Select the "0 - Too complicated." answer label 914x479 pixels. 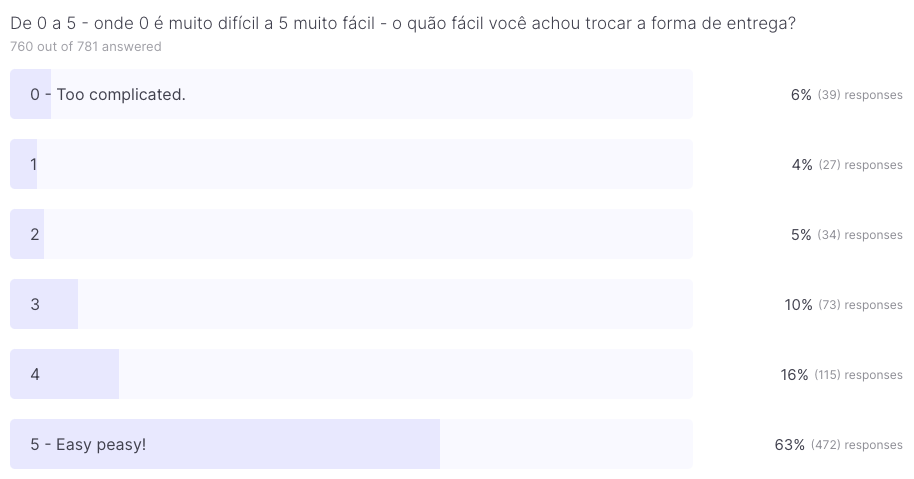click(108, 95)
